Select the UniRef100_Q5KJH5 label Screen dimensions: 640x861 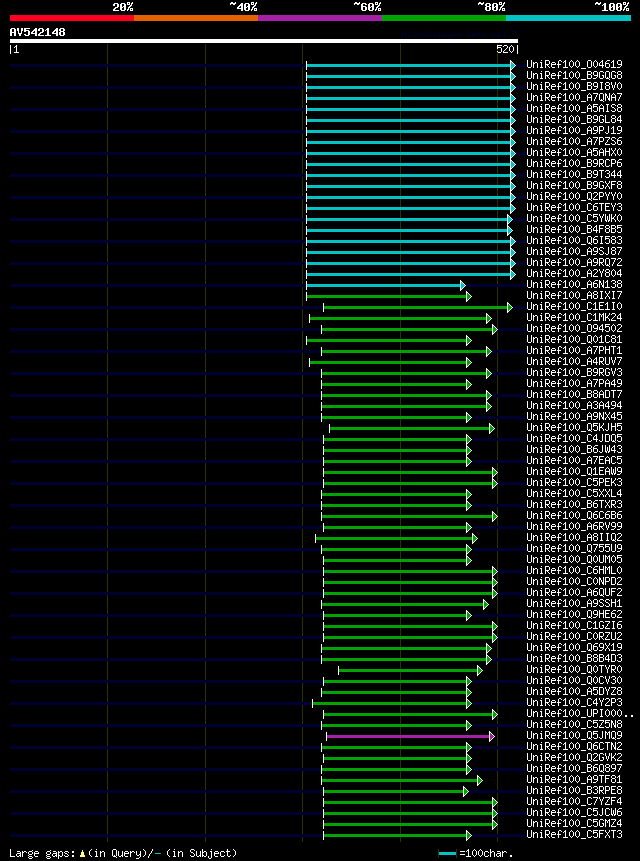574,427
